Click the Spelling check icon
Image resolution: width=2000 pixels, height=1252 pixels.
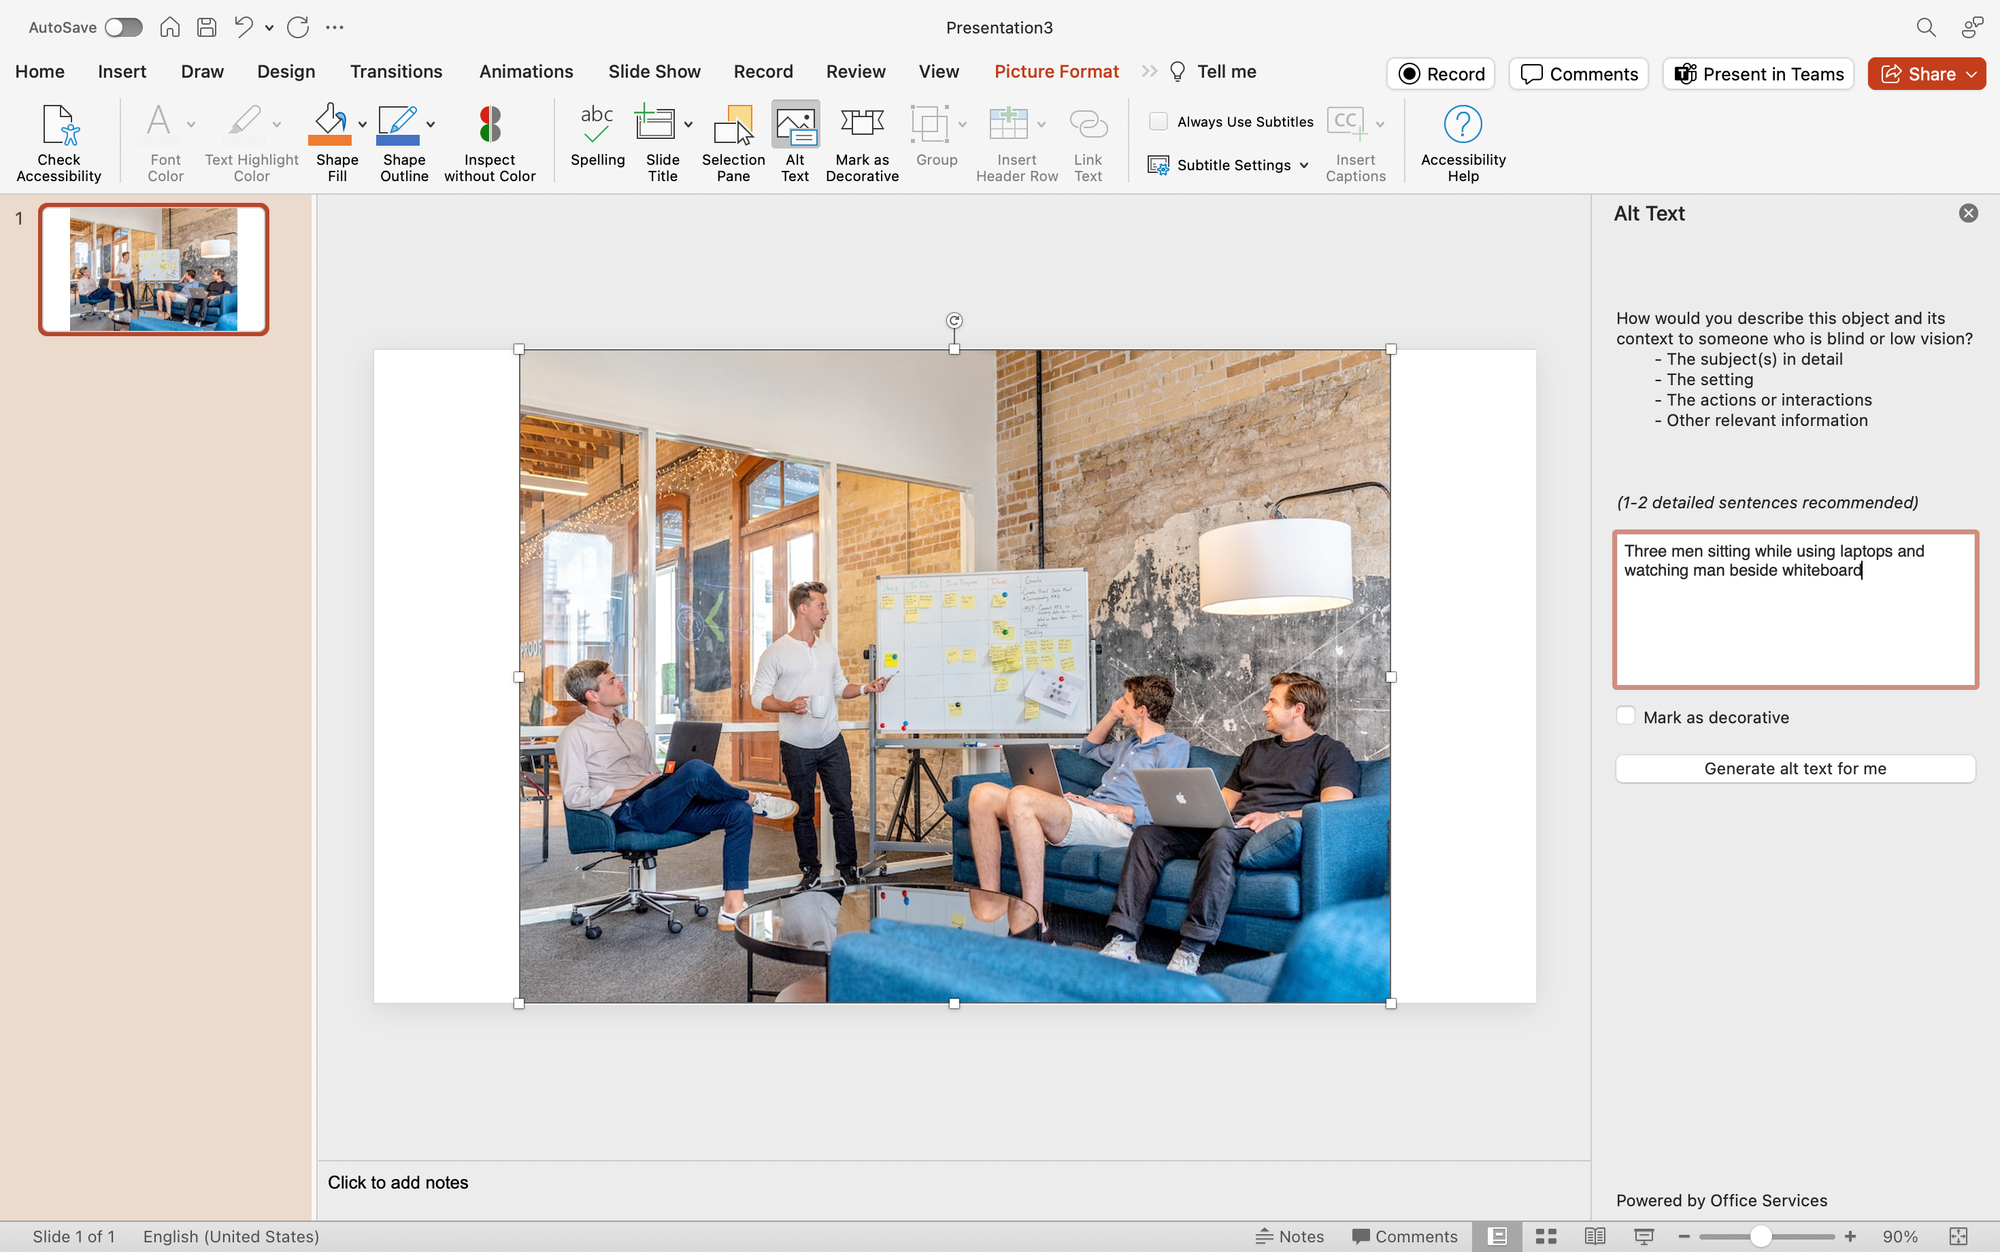pos(597,142)
